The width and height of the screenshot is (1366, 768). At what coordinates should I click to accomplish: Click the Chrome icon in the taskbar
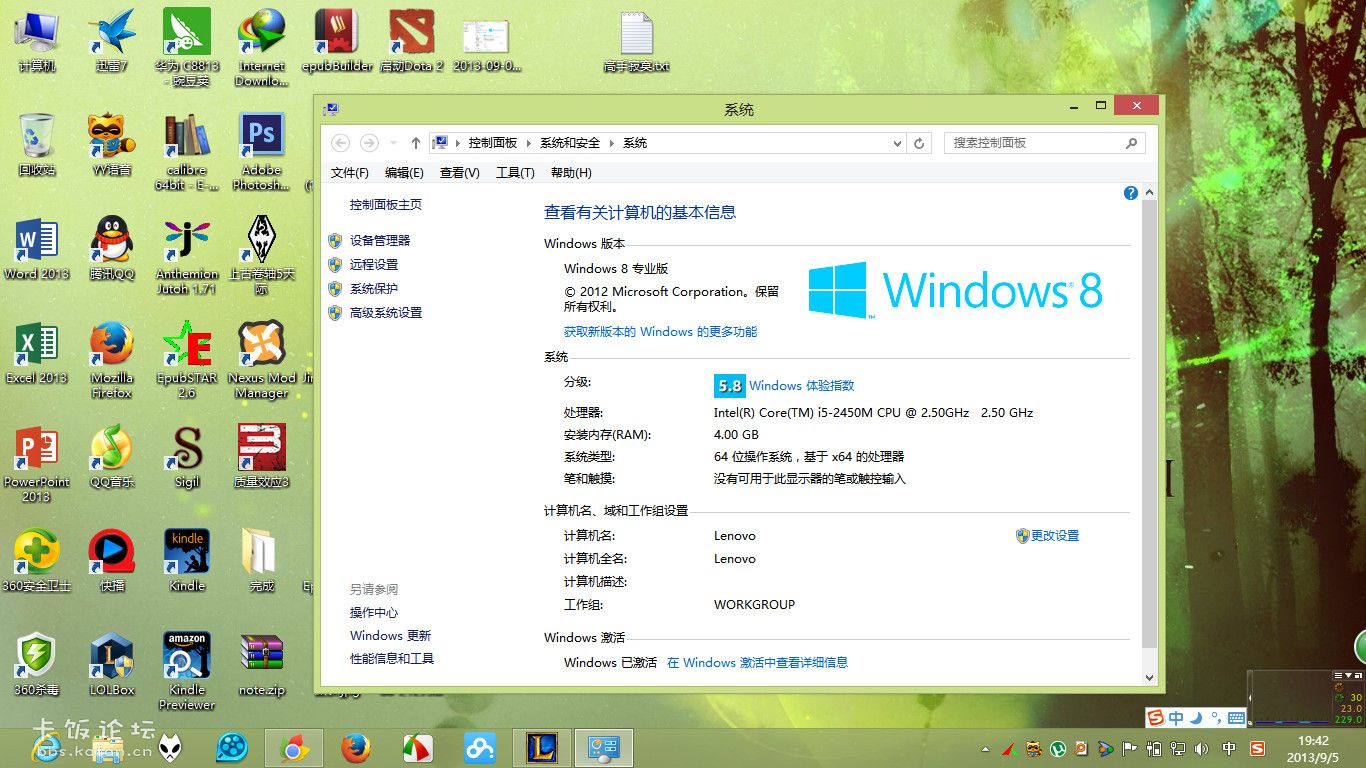[x=293, y=748]
